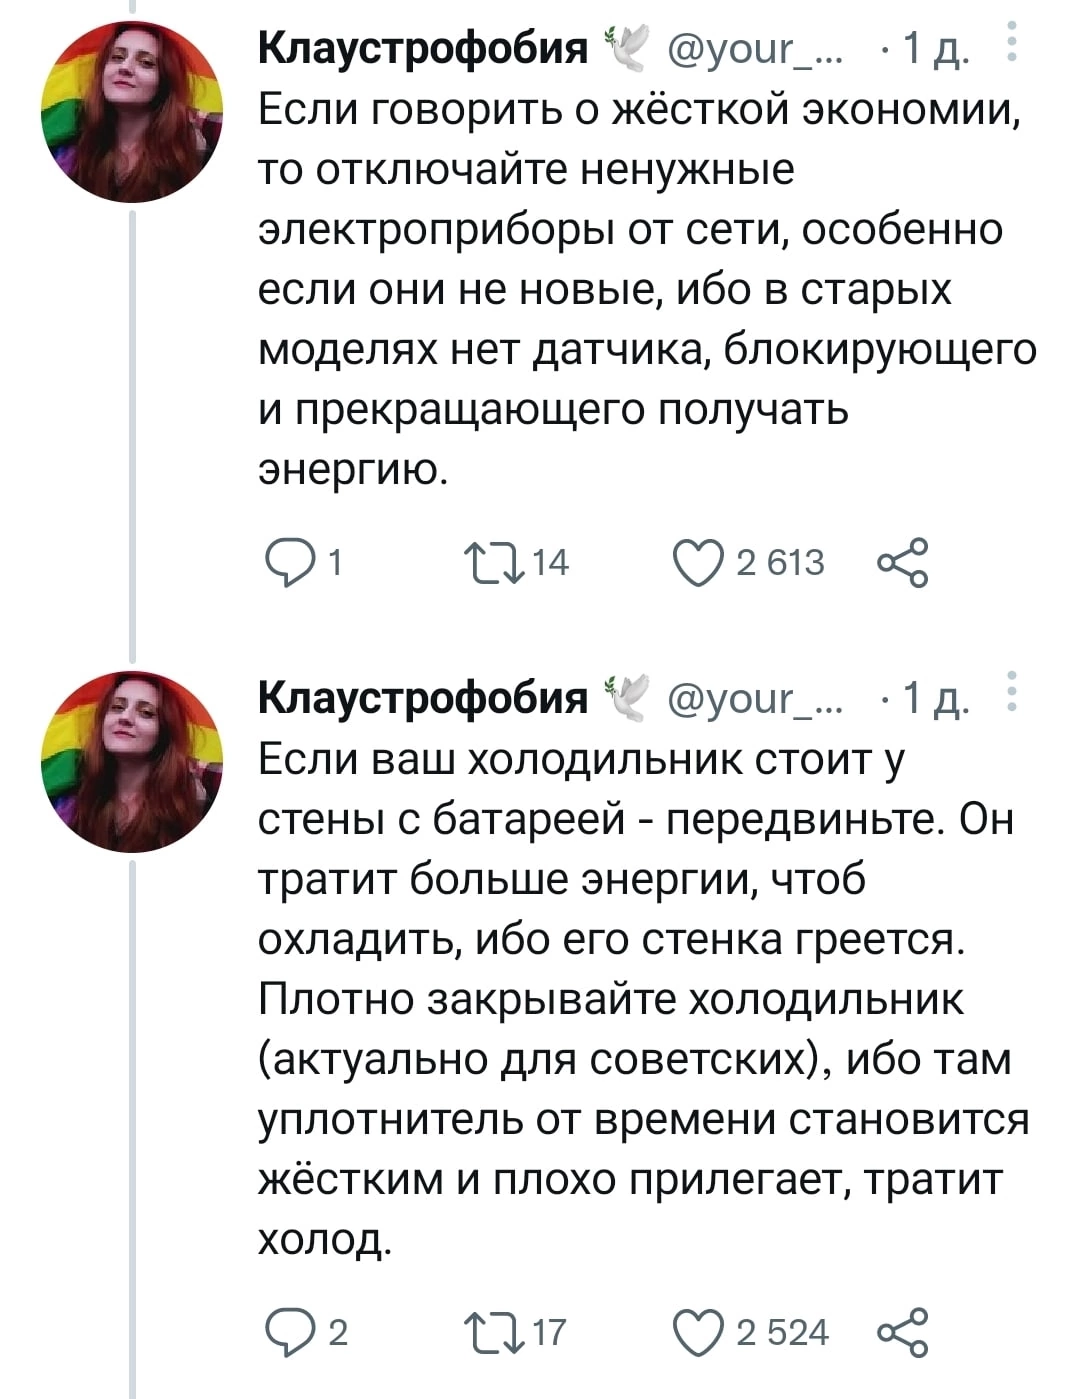Open Клаустрофобия profile from first tweet name
The width and height of the screenshot is (1080, 1399).
click(422, 47)
